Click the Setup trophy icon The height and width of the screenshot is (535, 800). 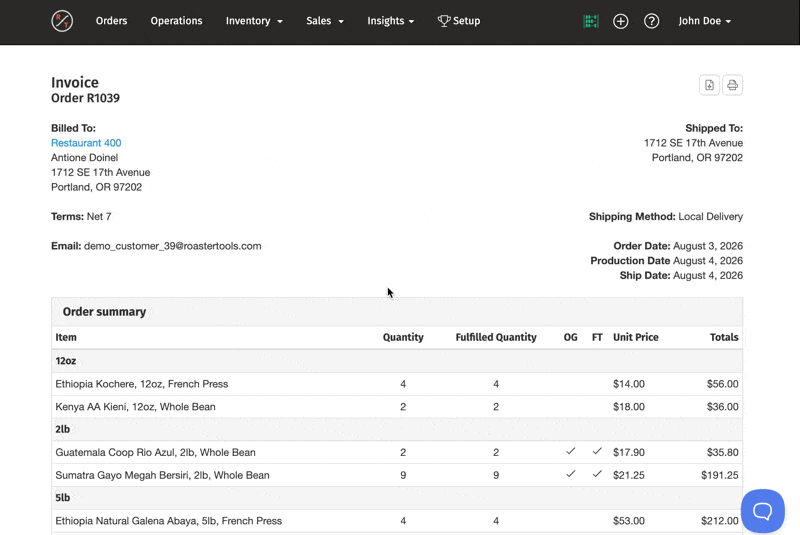pyautogui.click(x=444, y=21)
